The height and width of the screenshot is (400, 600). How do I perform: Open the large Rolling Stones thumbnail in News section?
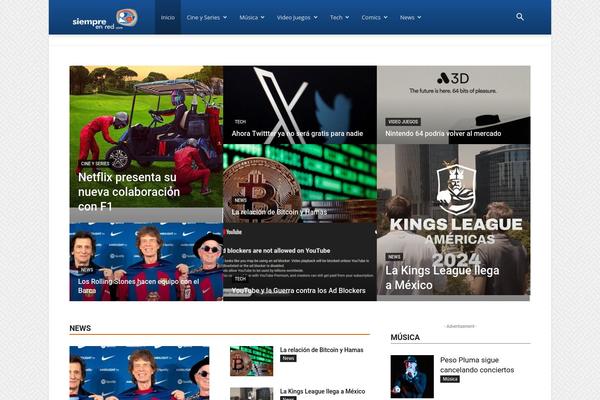tap(139, 373)
